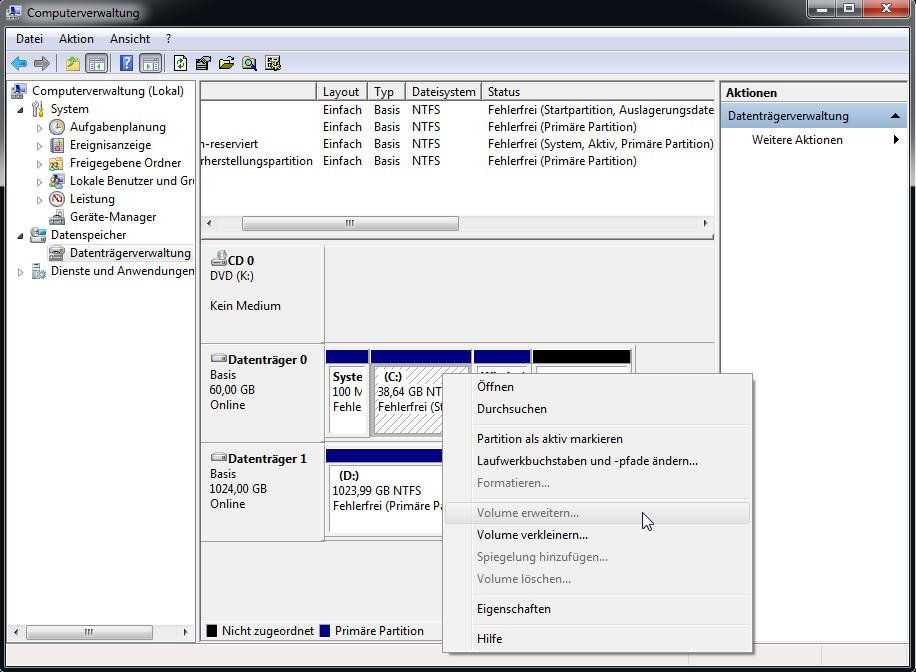Click the last toolbar icon with gear
Viewport: 916px width, 672px height.
point(273,63)
